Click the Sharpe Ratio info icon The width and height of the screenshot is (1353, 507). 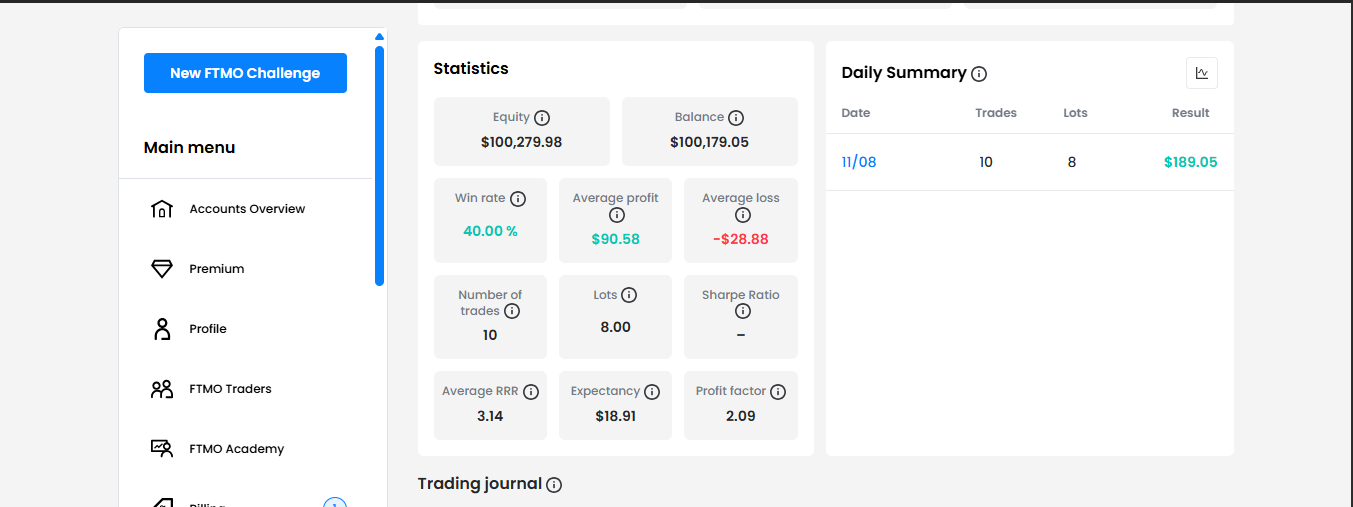click(742, 312)
